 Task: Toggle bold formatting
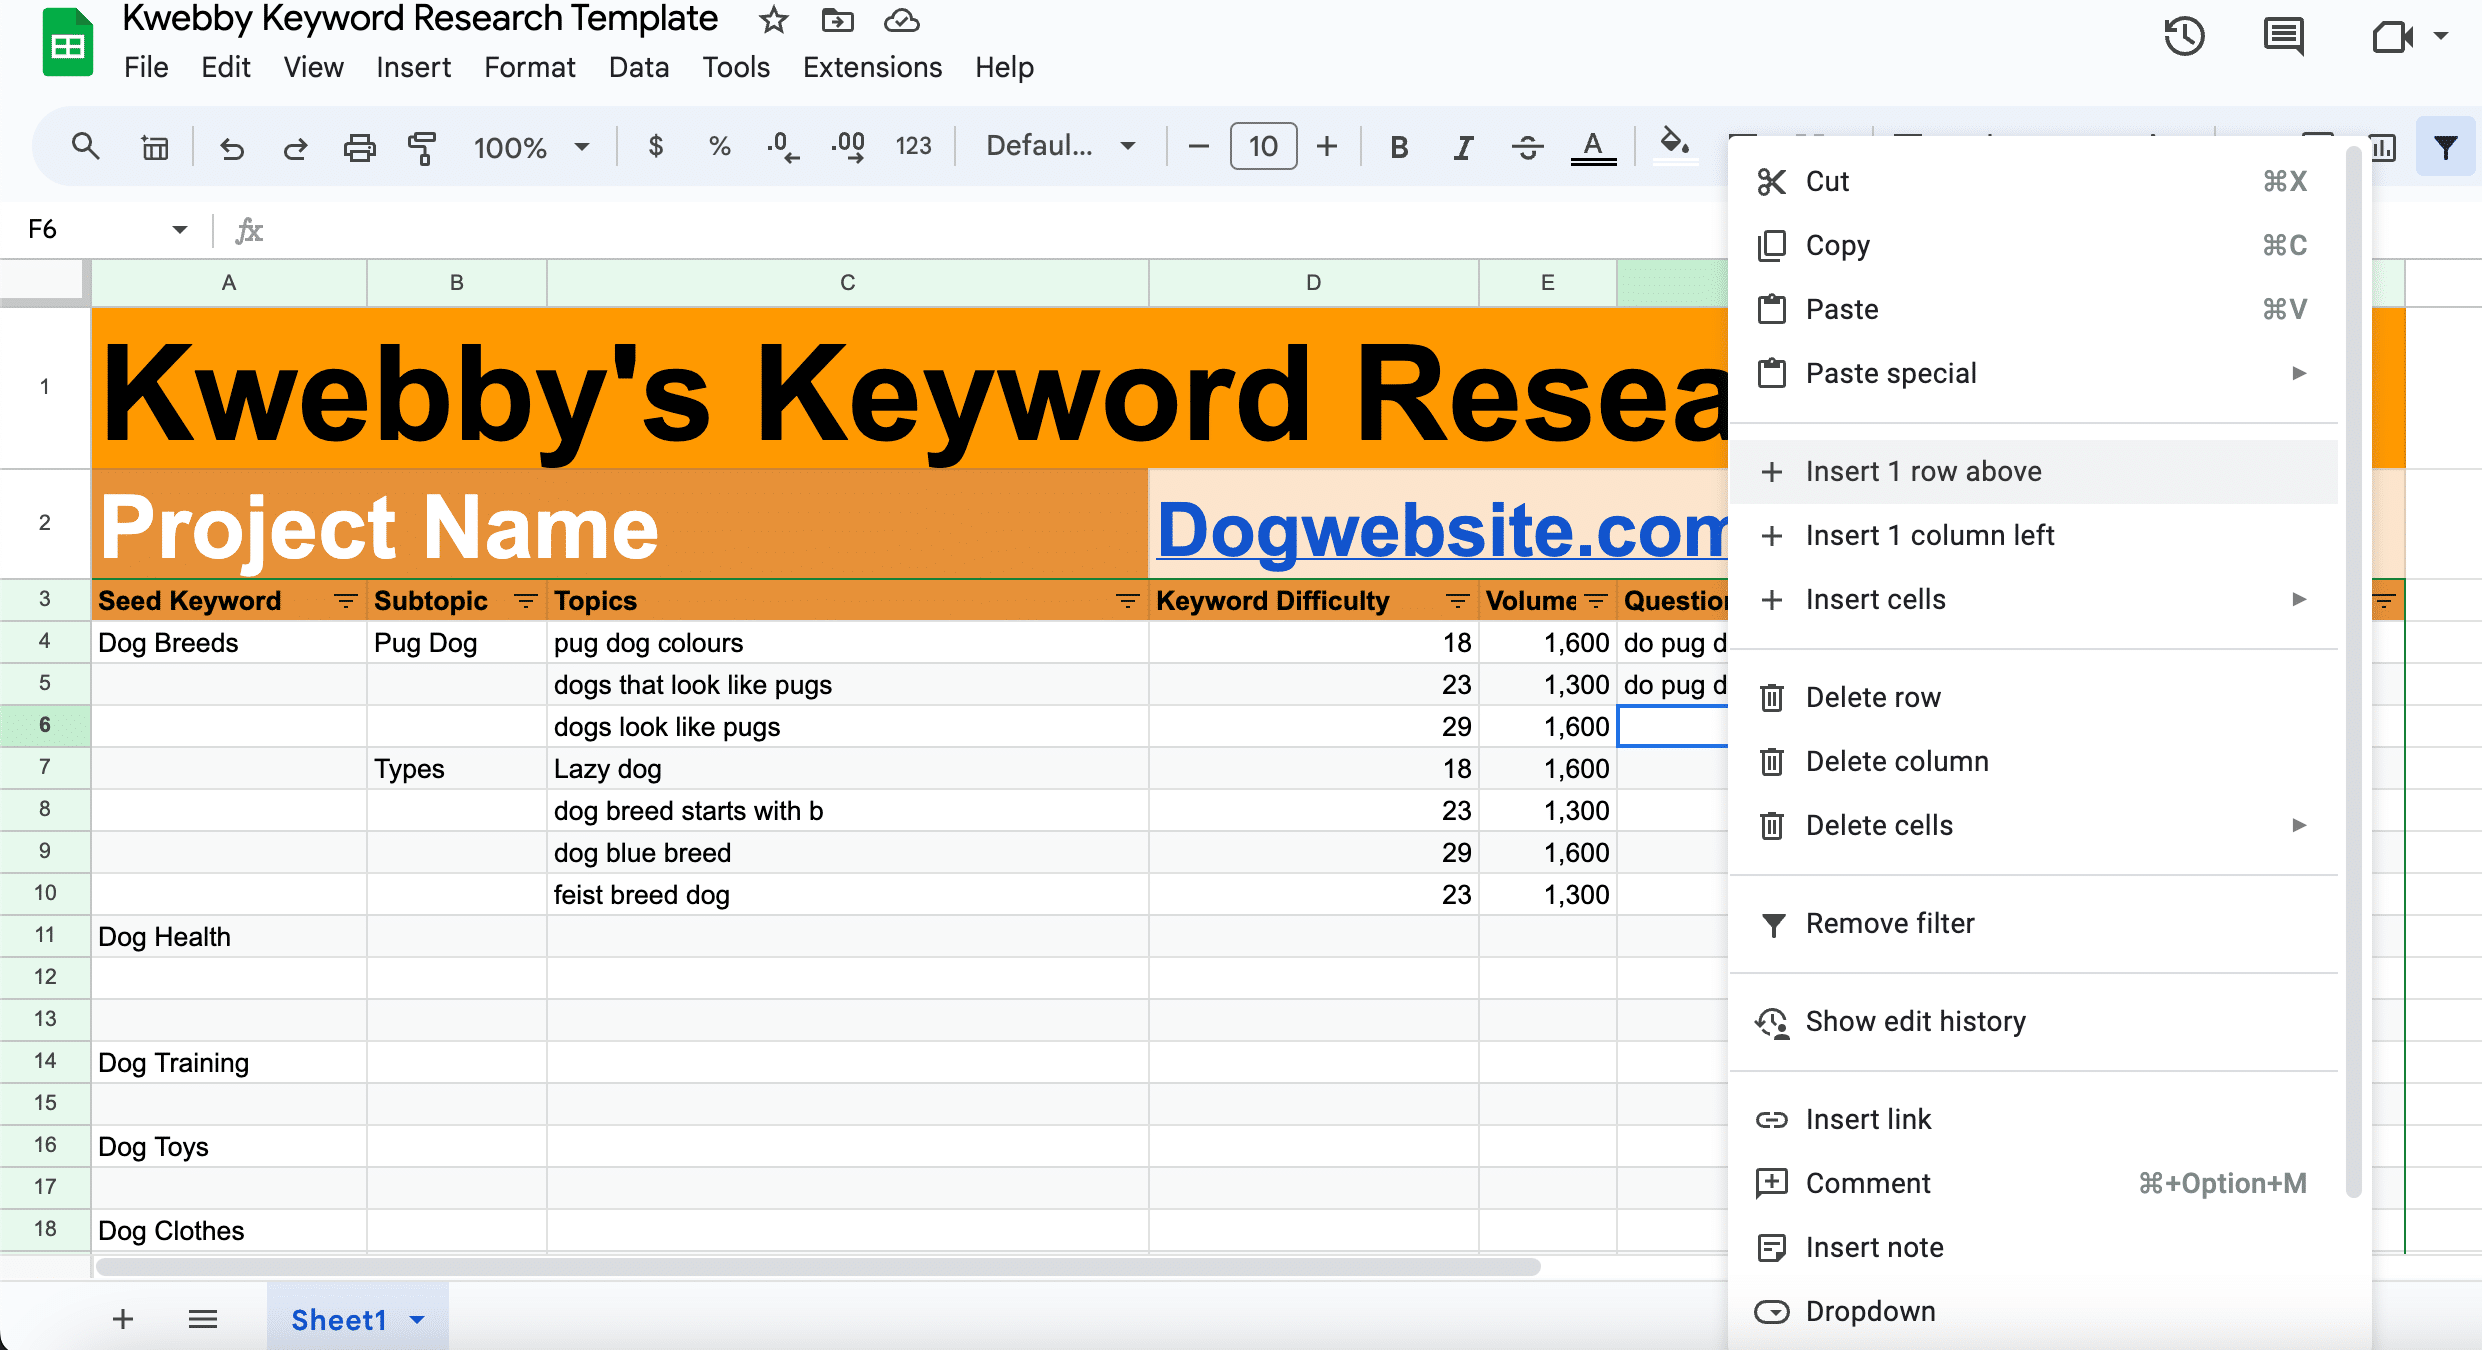pos(1399,148)
